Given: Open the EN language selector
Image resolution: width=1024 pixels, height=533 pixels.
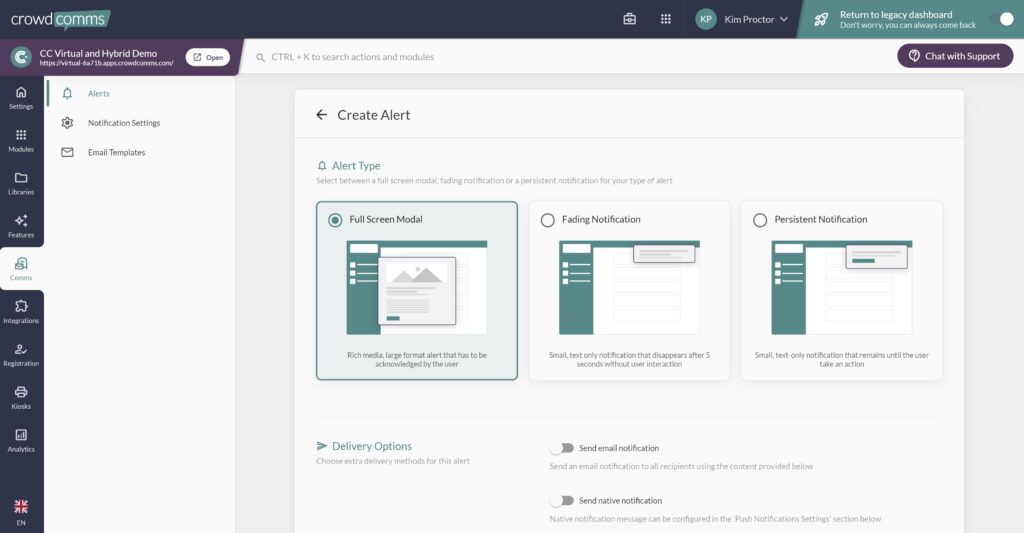Looking at the screenshot, I should 21,512.
